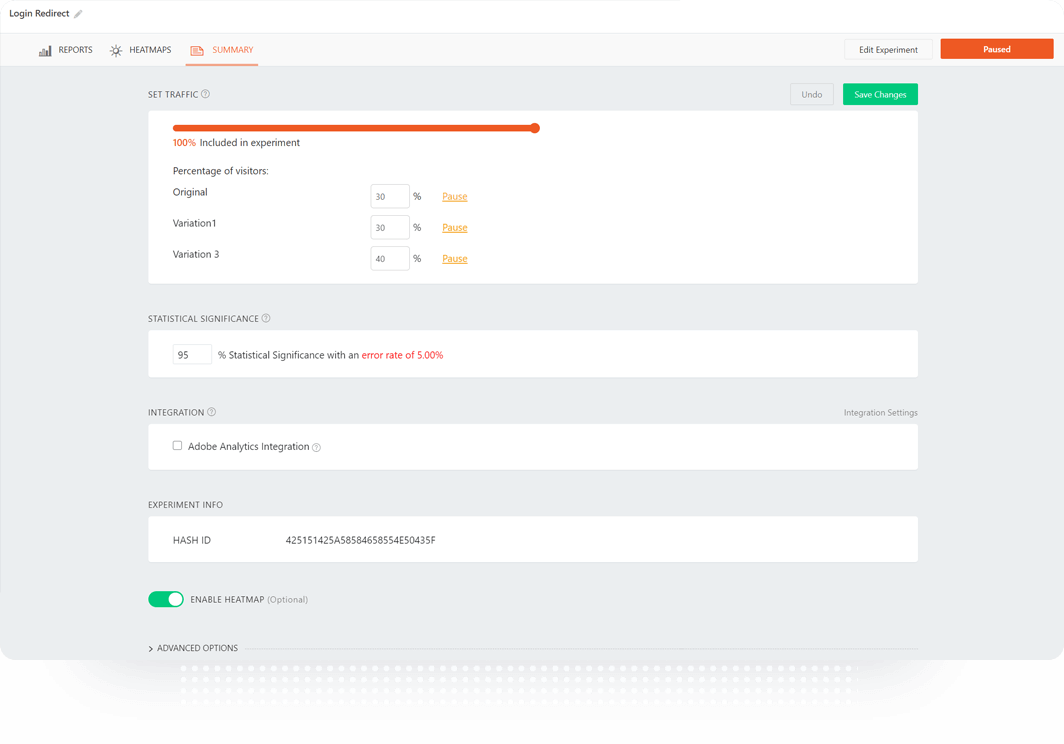The image size is (1064, 744).
Task: Click the traffic inclusion slider handle
Action: (x=535, y=128)
